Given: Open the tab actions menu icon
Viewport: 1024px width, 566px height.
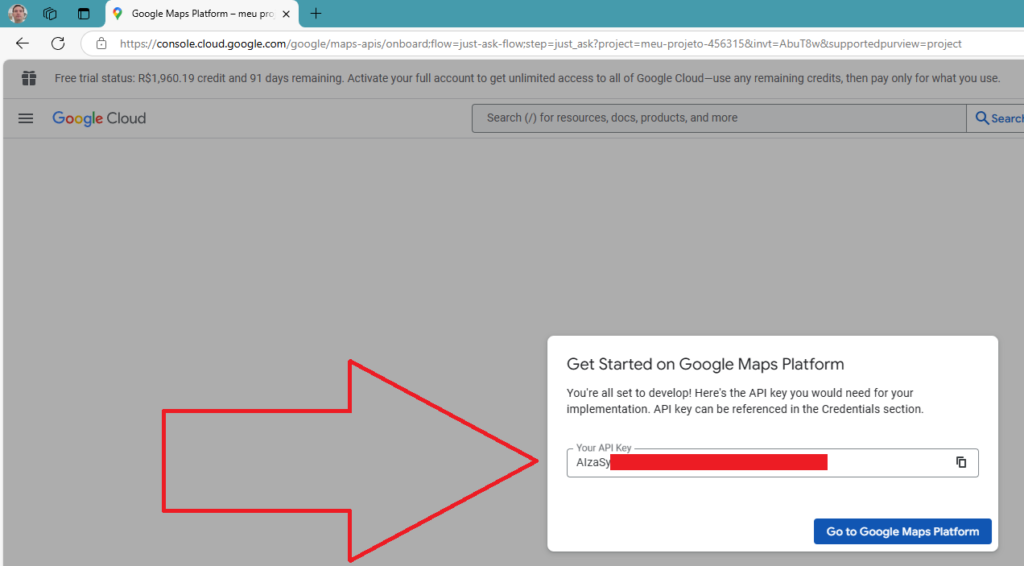Looking at the screenshot, I should coord(84,14).
